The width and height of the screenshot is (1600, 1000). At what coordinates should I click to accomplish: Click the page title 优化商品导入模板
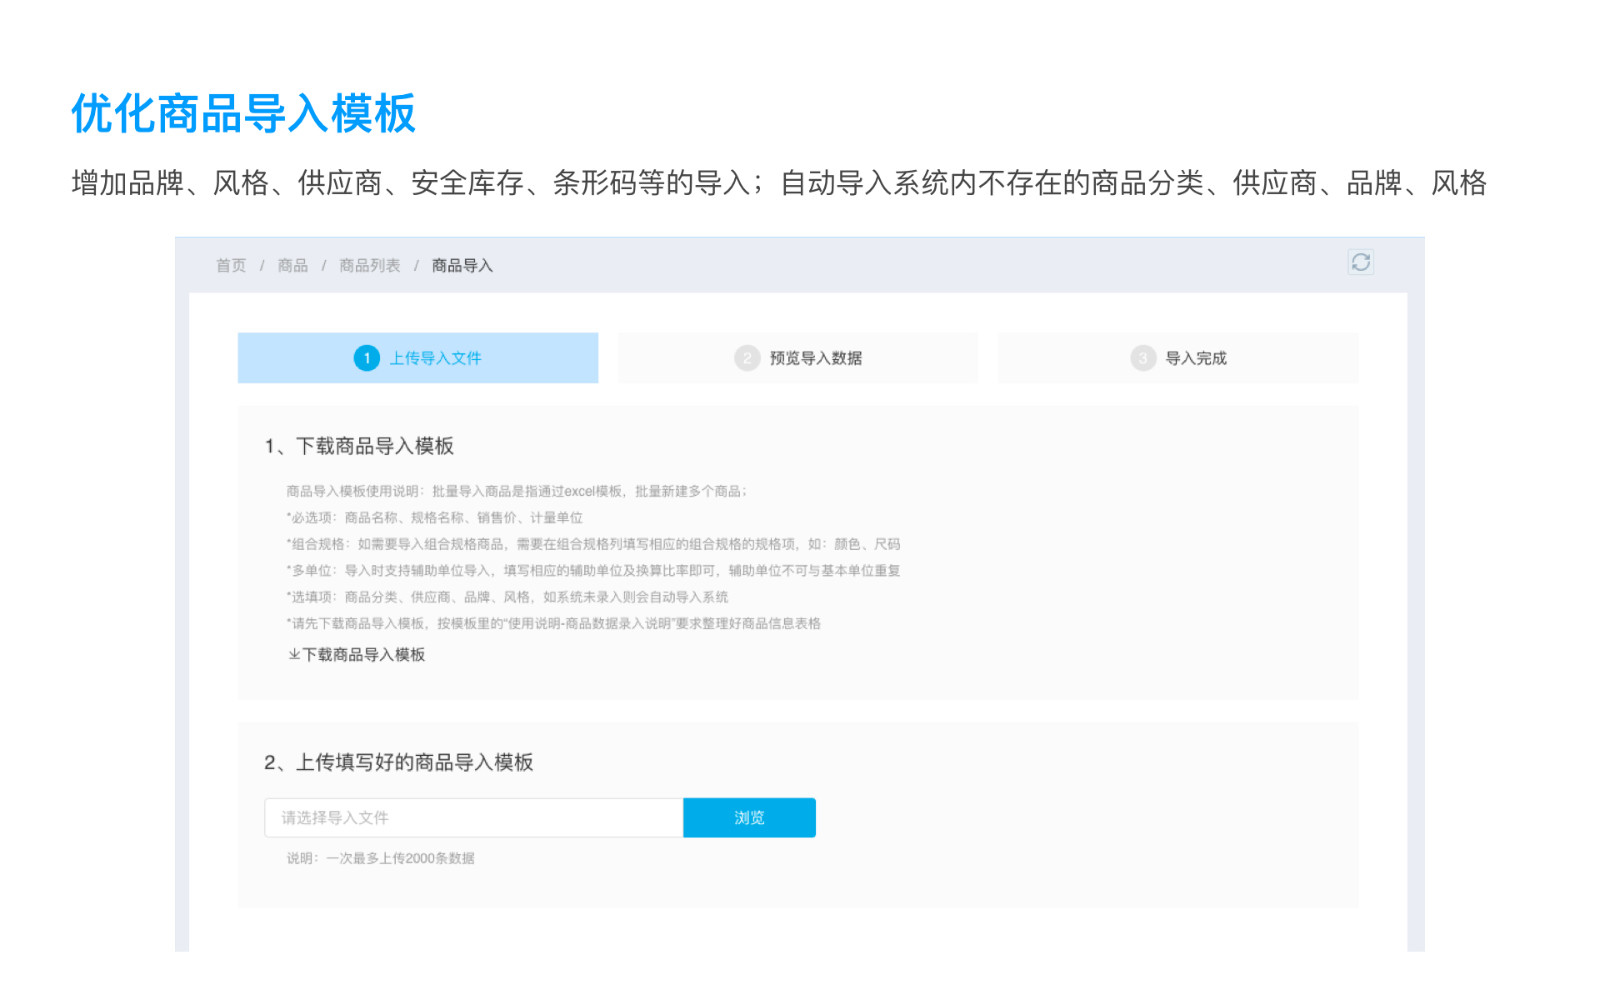[243, 113]
